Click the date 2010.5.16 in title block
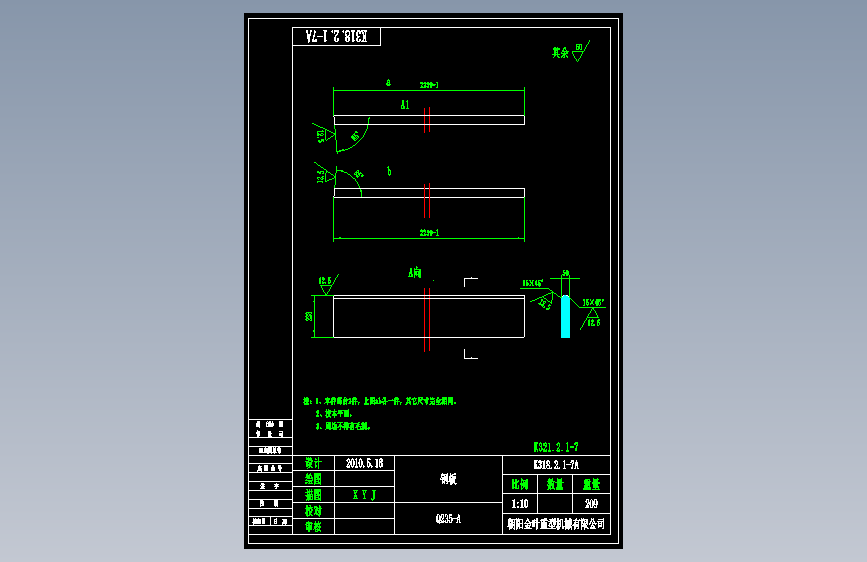 tap(364, 464)
